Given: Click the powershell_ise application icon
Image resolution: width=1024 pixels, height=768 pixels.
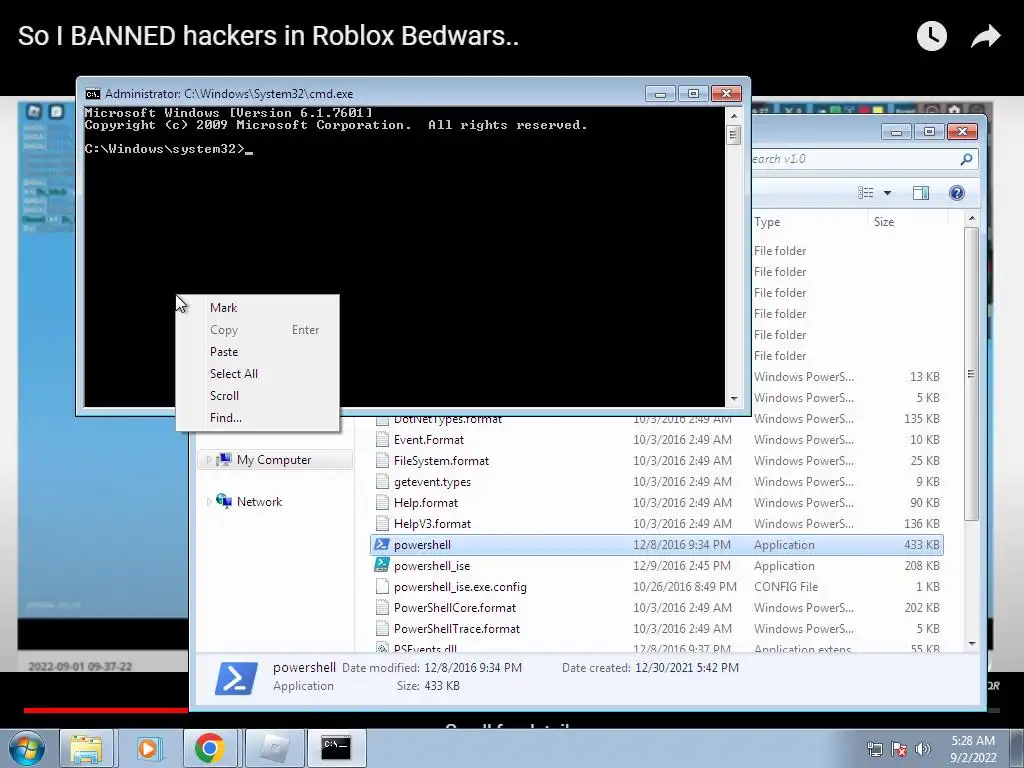Looking at the screenshot, I should click(x=382, y=566).
